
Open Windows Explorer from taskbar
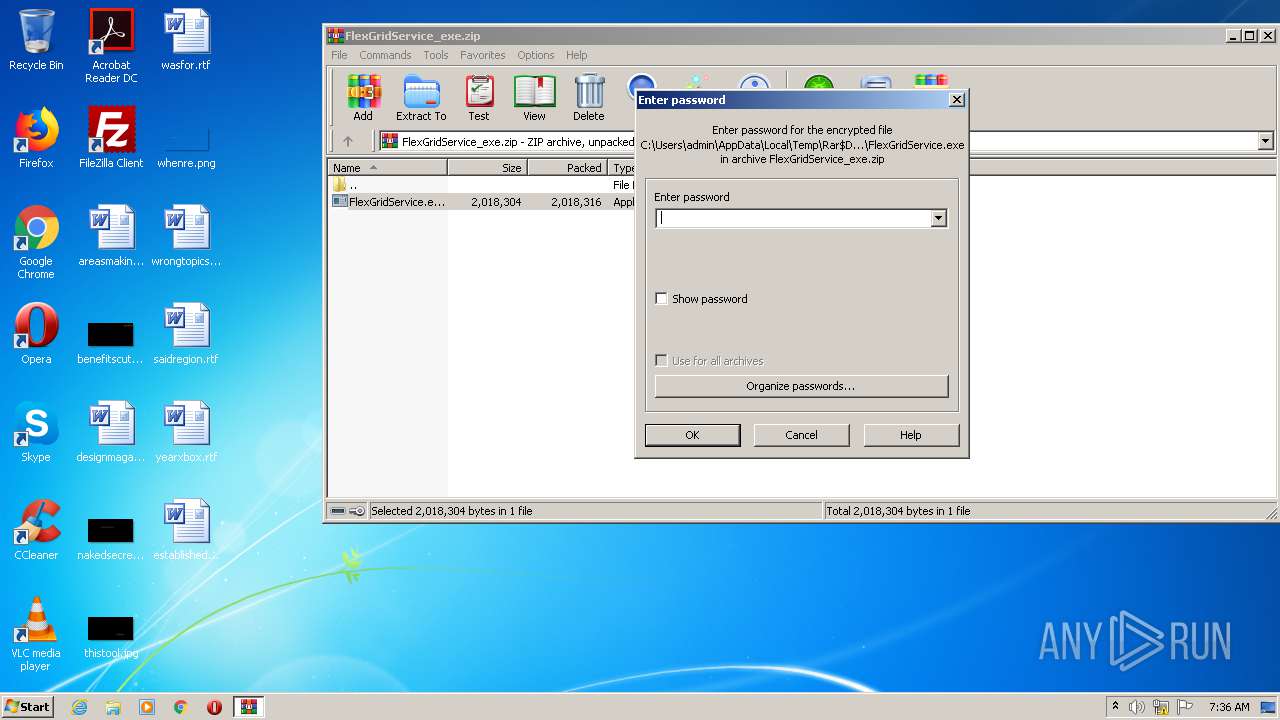click(x=113, y=707)
